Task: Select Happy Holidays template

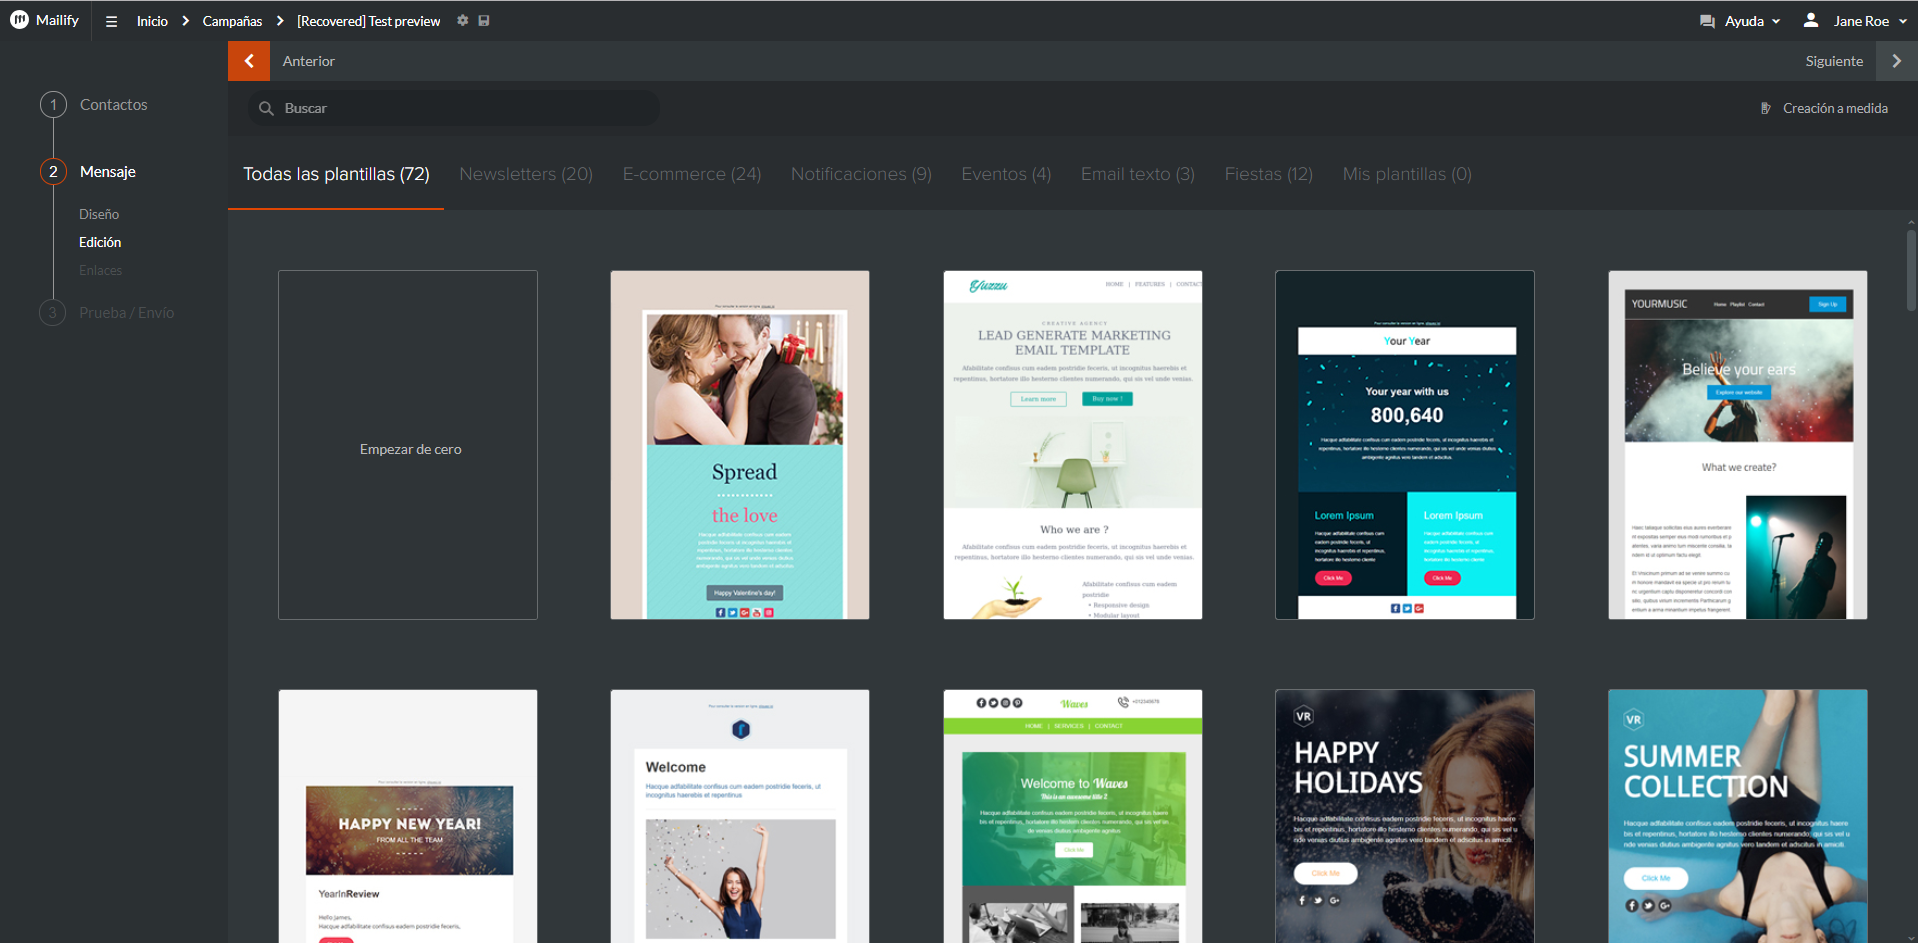Action: point(1405,816)
